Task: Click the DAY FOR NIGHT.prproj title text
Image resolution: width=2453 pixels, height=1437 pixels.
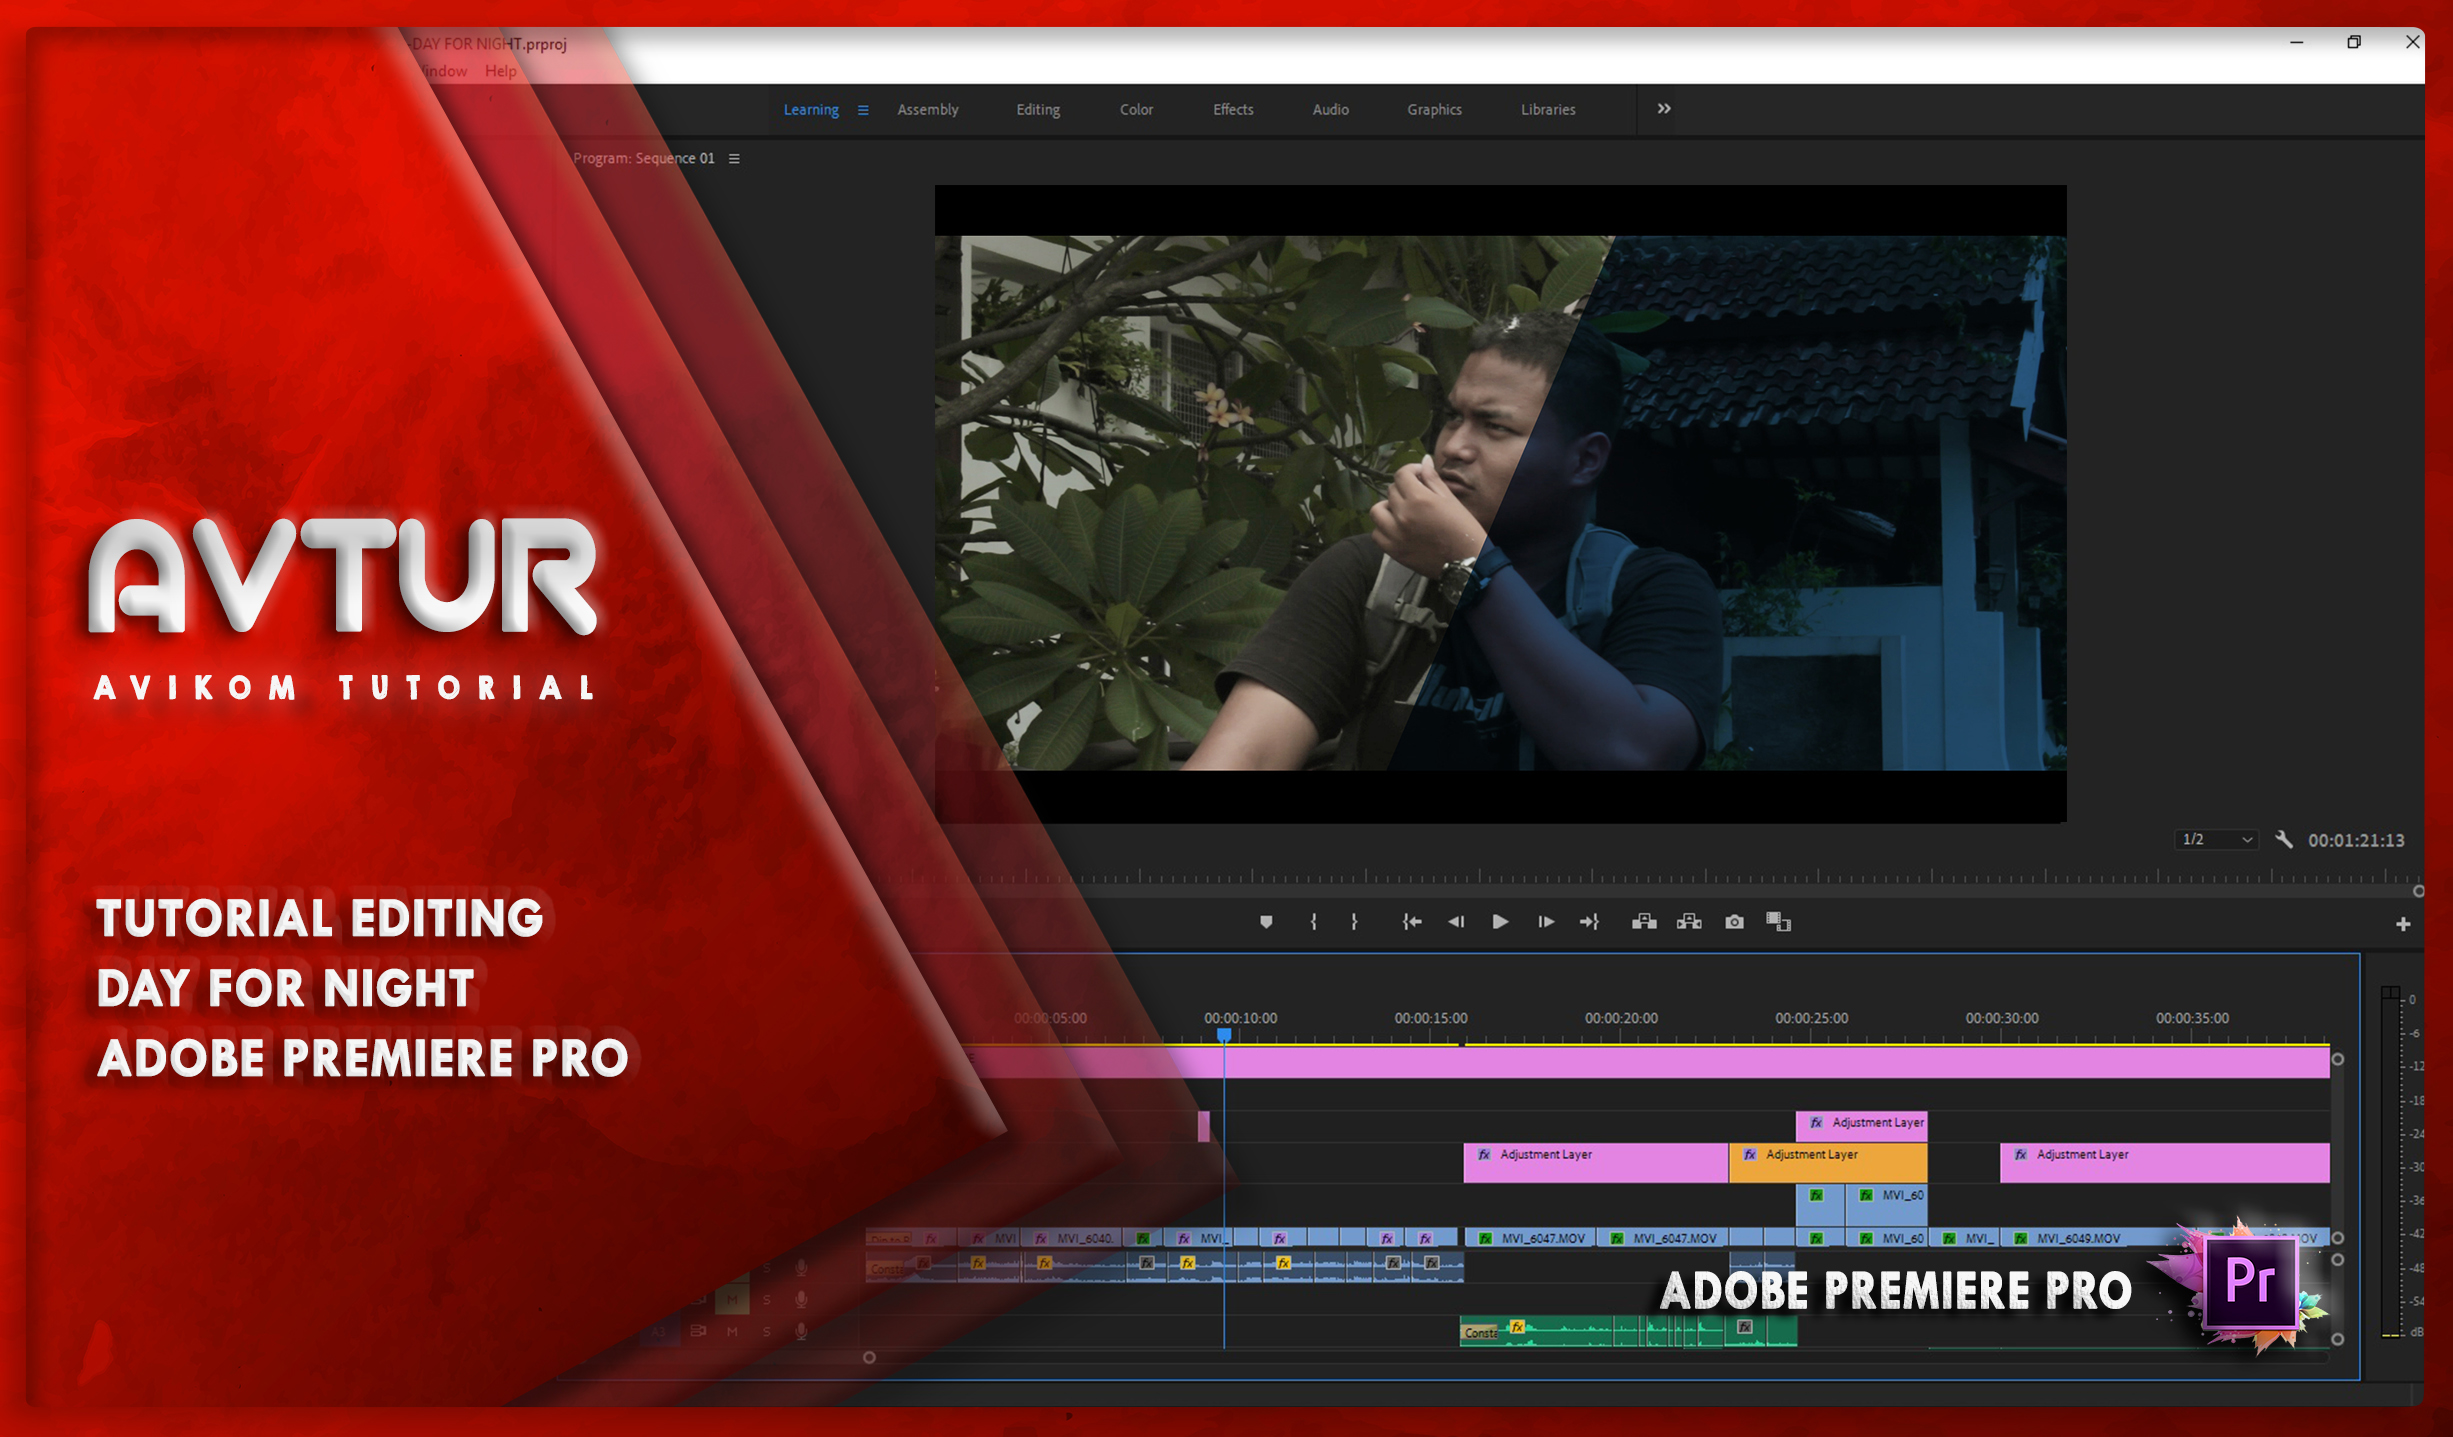Action: click(489, 44)
